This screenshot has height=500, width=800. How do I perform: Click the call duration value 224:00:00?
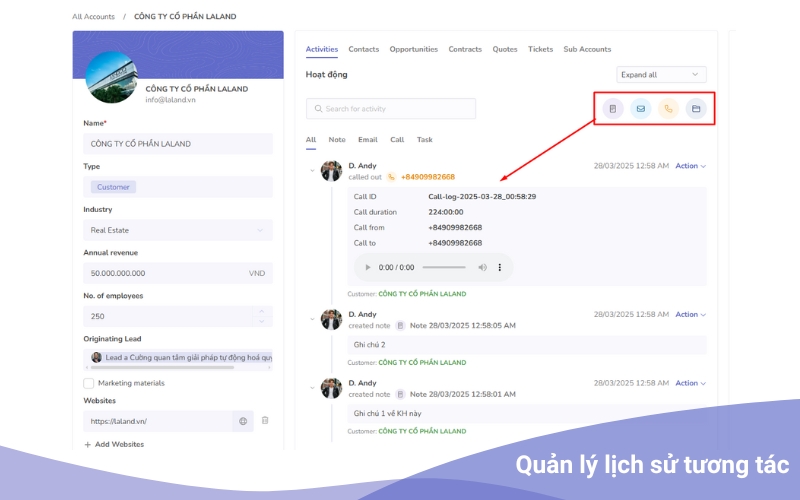446,212
